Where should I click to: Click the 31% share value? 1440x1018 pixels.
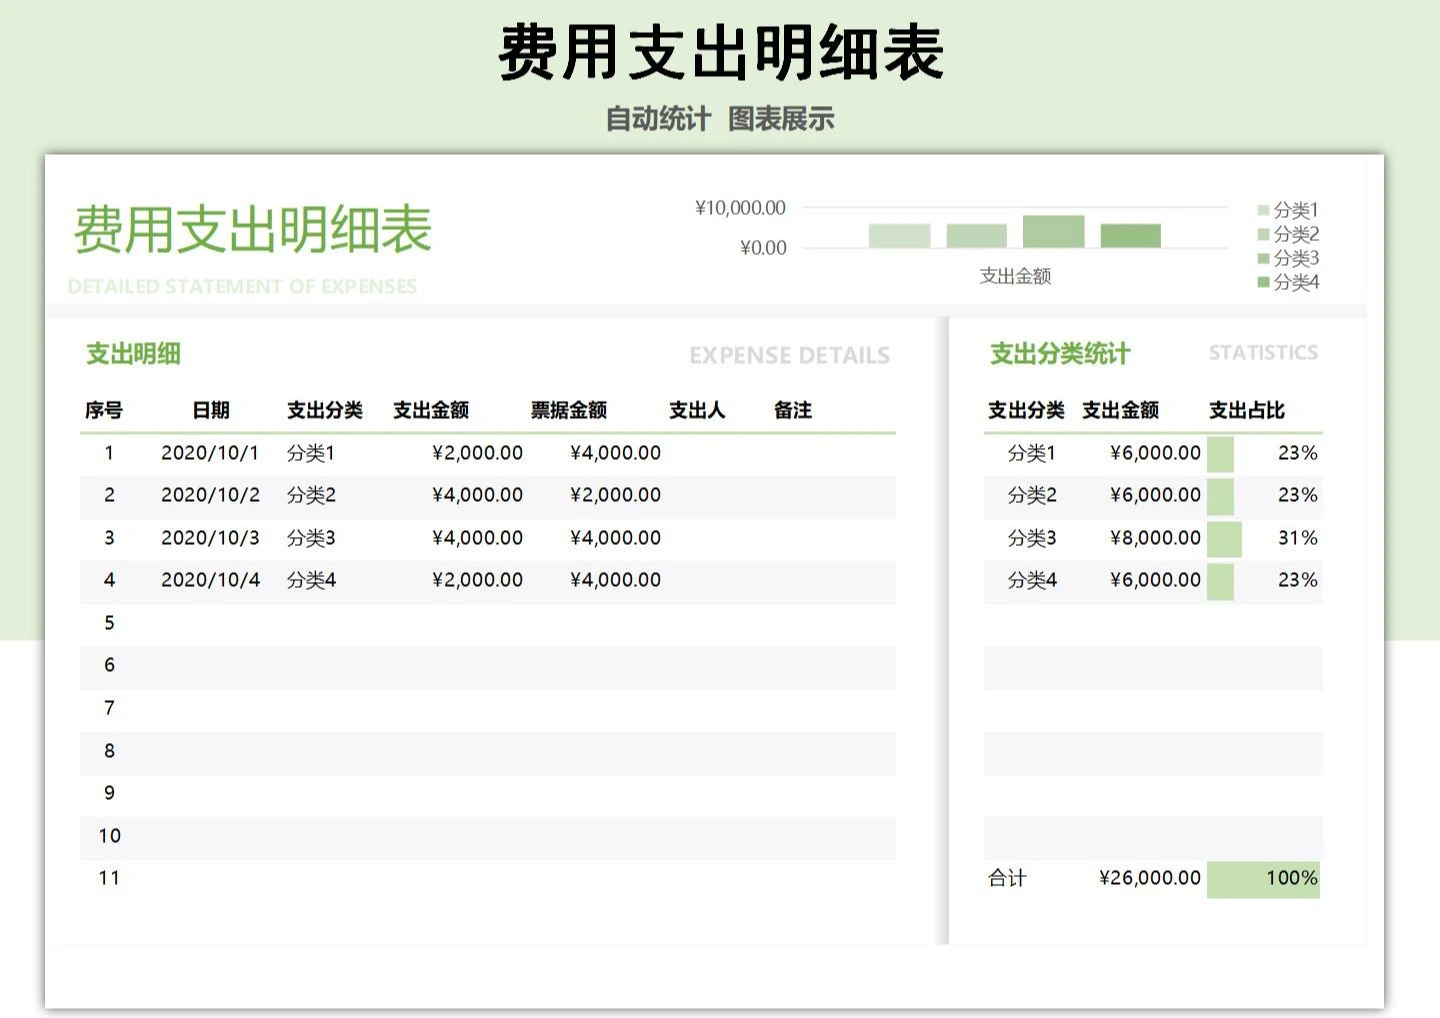(x=1298, y=538)
